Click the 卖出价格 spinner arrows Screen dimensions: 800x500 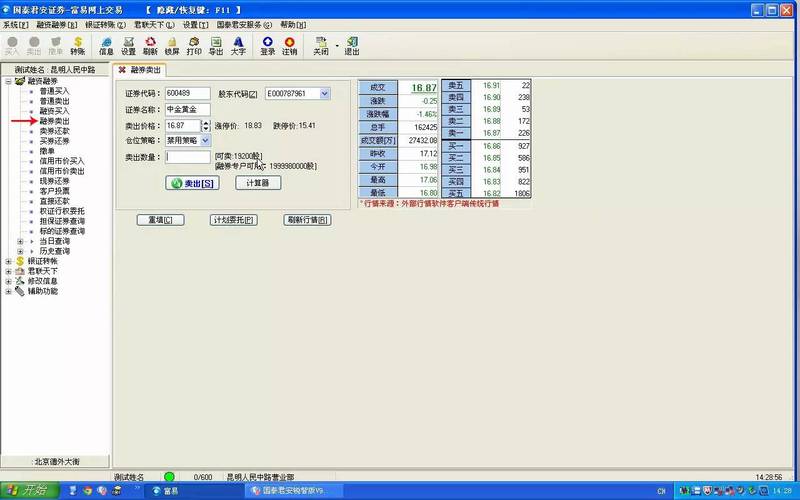(x=206, y=126)
